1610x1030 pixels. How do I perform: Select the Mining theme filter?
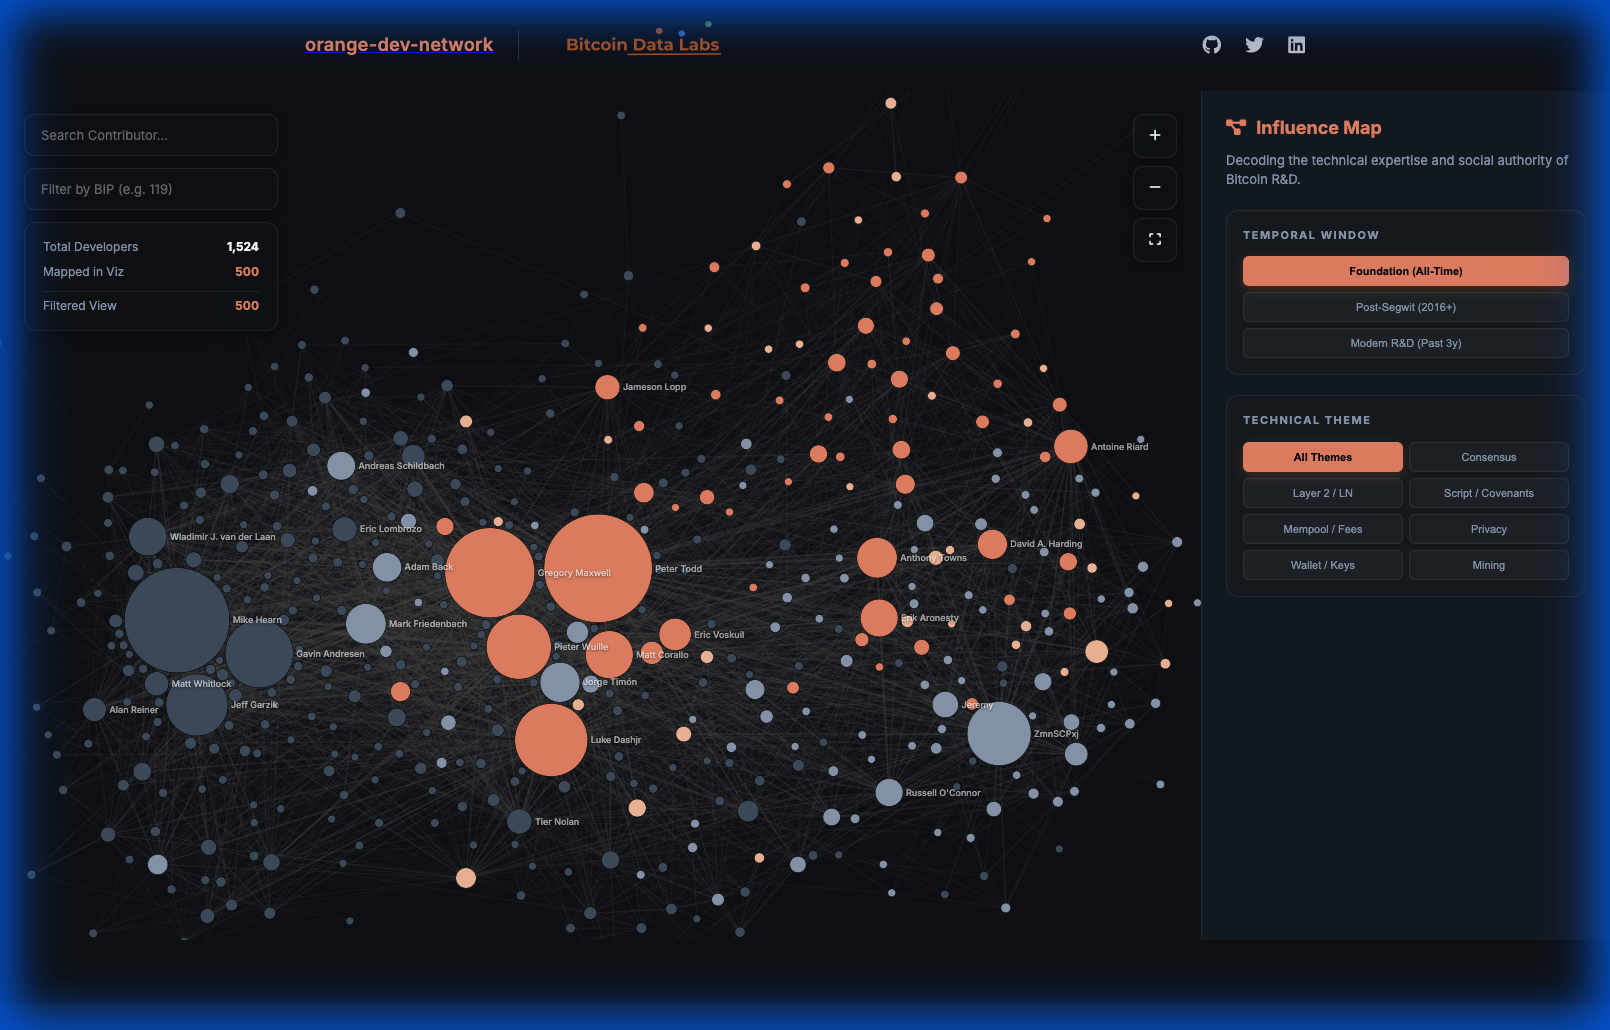coord(1488,565)
